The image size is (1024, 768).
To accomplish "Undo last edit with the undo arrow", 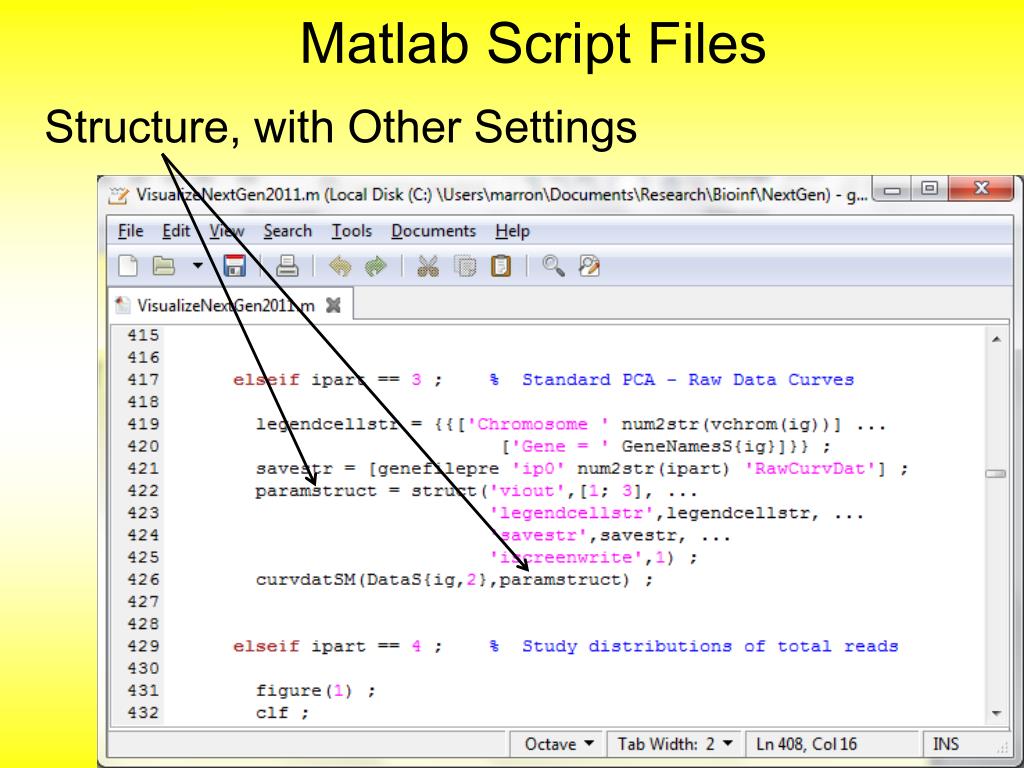I will tap(340, 266).
